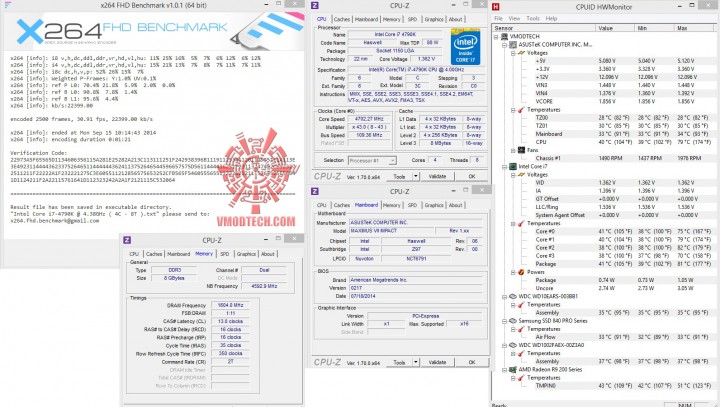Screen dimensions: 720x407
Task: Click the AMD Radeon R9 200 graphics card icon
Action: pos(513,369)
